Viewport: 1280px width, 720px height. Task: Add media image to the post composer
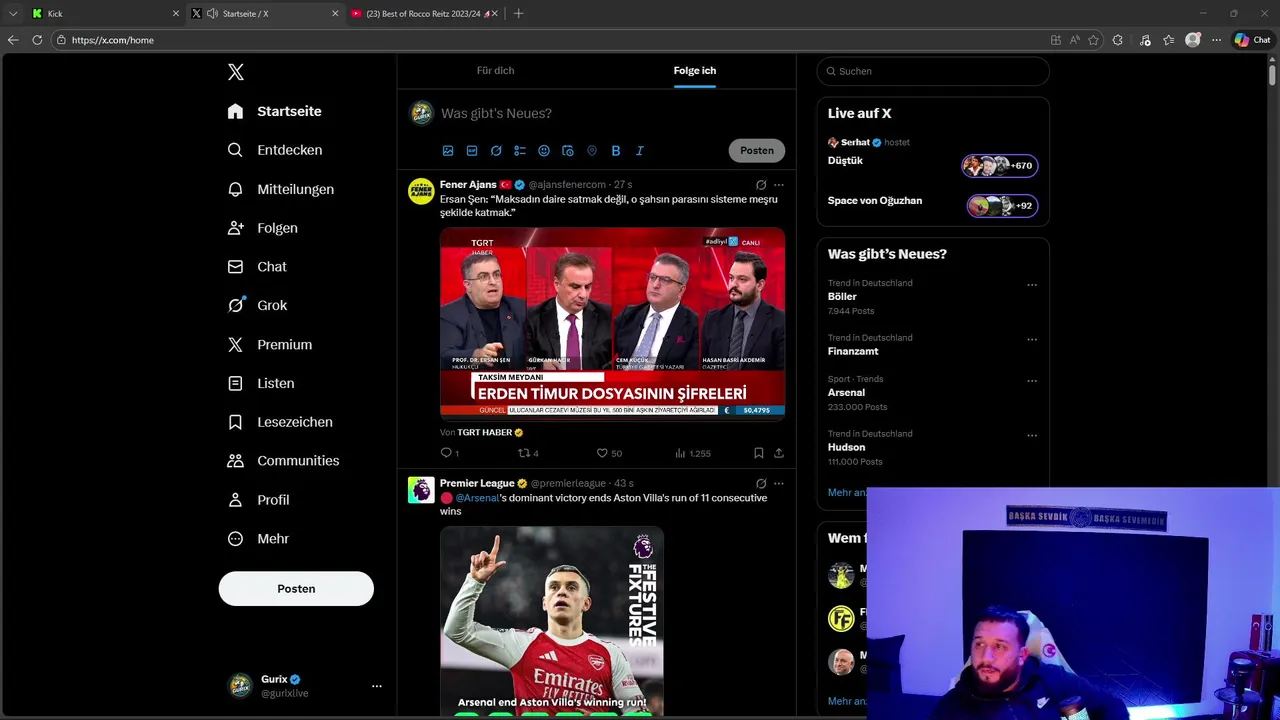(448, 151)
